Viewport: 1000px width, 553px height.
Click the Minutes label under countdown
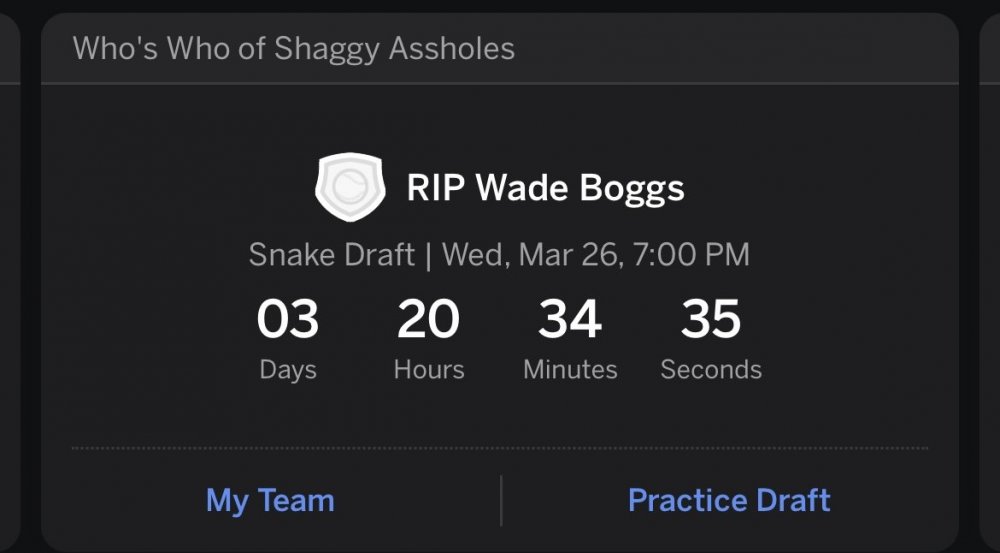tap(570, 370)
